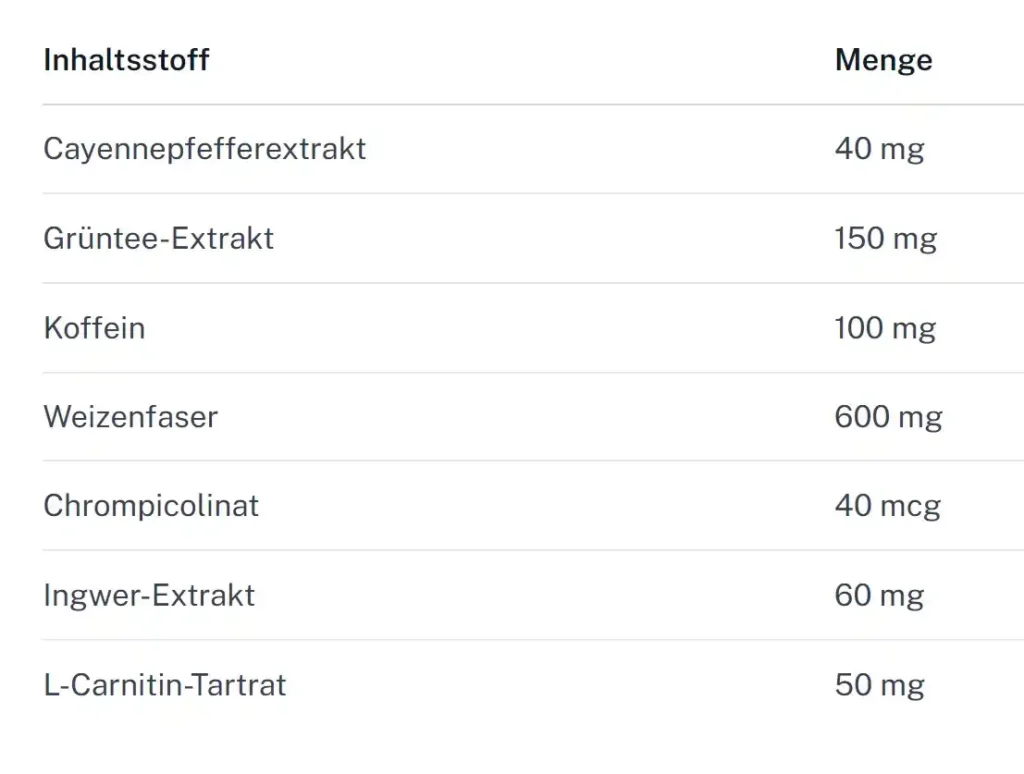Select the L-Carnitin-Tartrat ingredient name
Viewport: 1024px width, 774px height.
pos(165,685)
